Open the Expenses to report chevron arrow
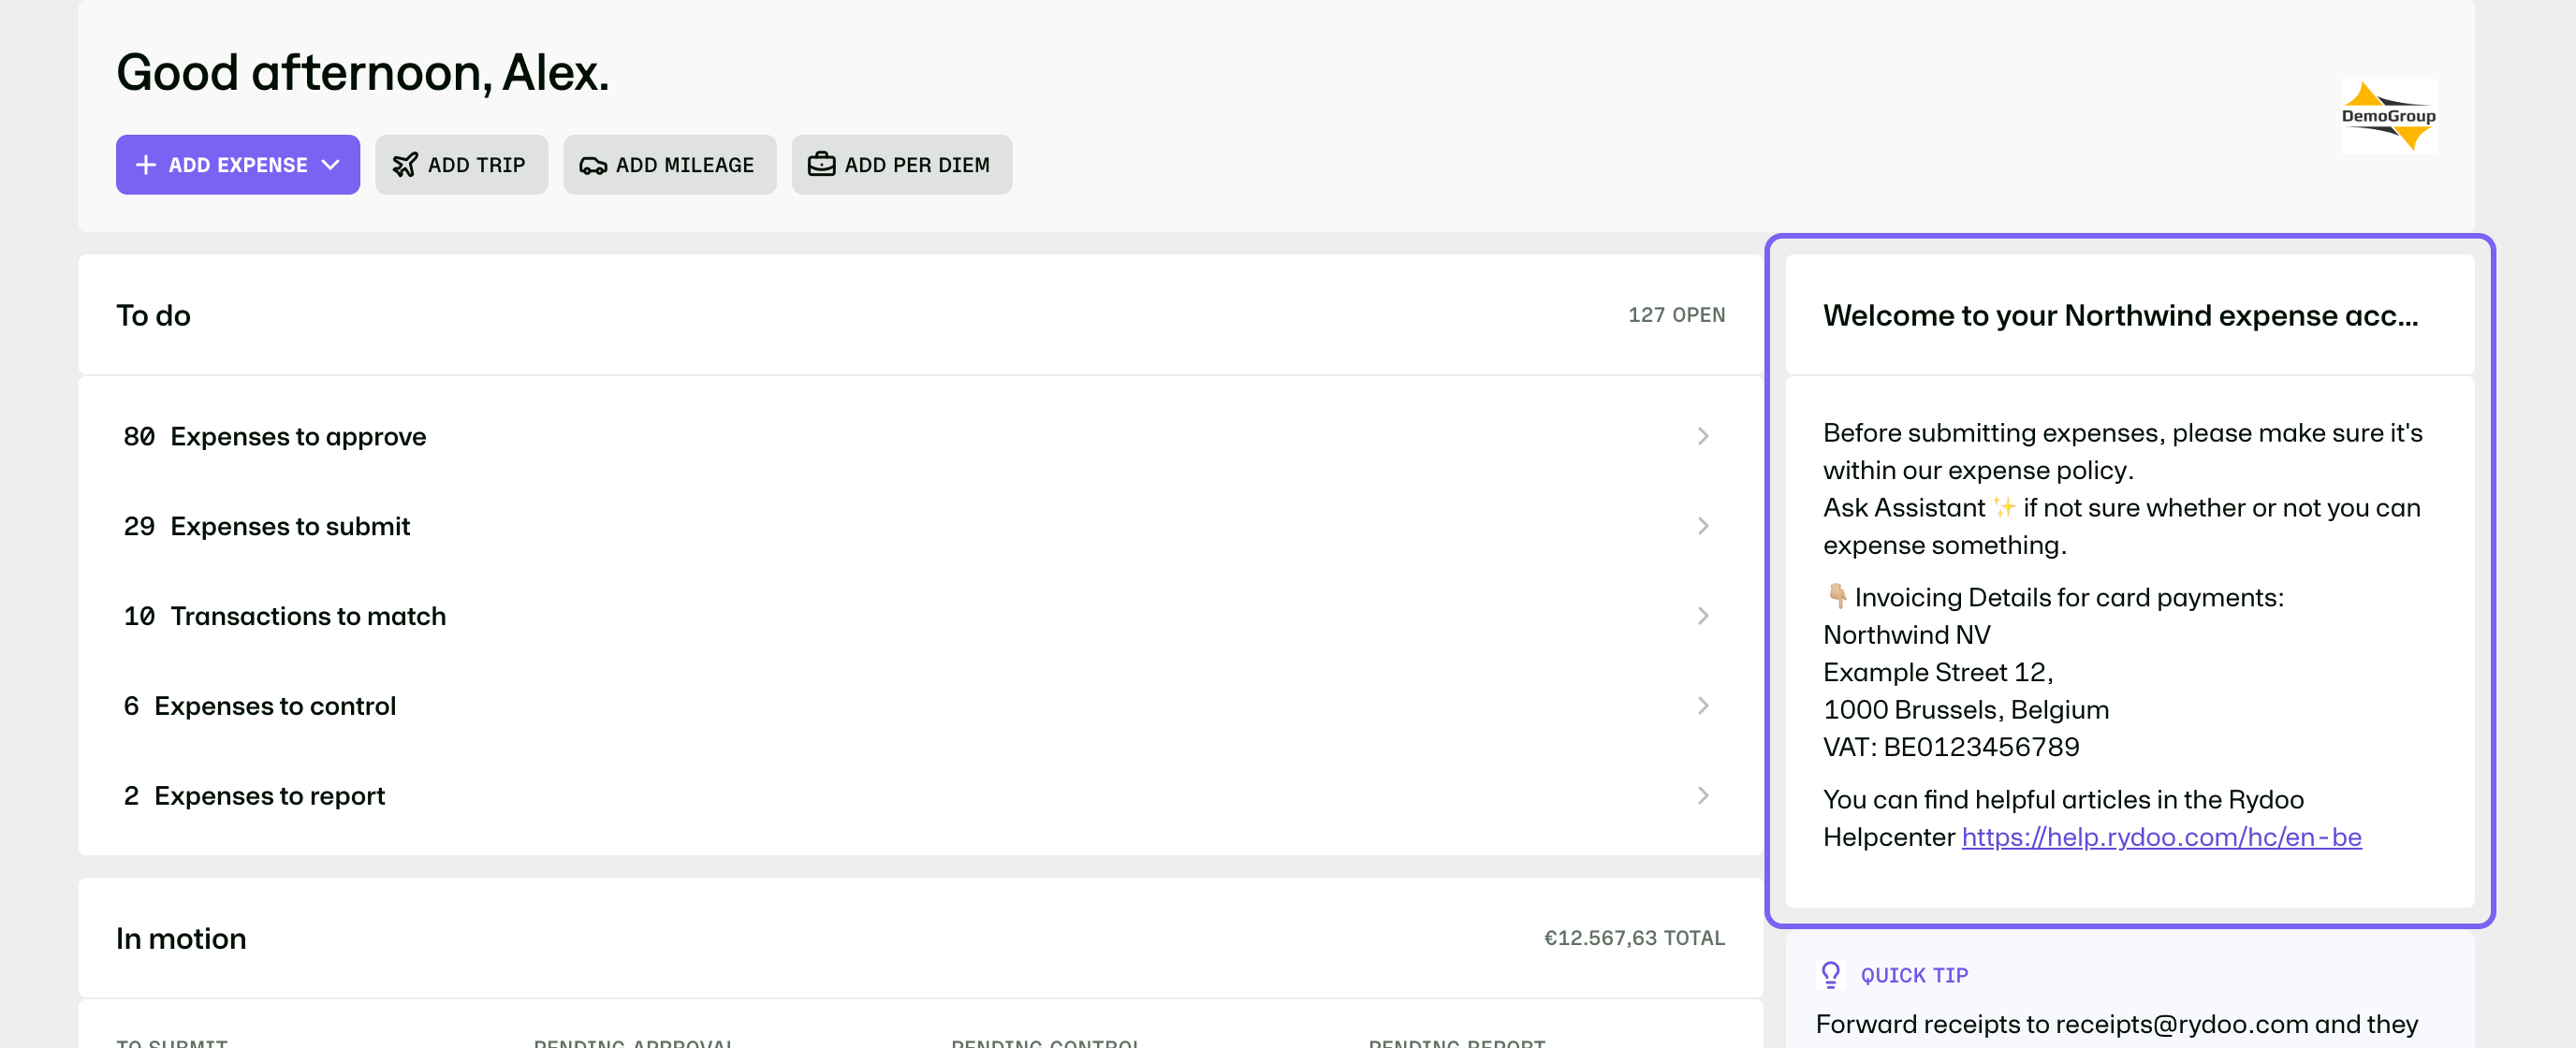The height and width of the screenshot is (1048, 2576). pos(1702,796)
